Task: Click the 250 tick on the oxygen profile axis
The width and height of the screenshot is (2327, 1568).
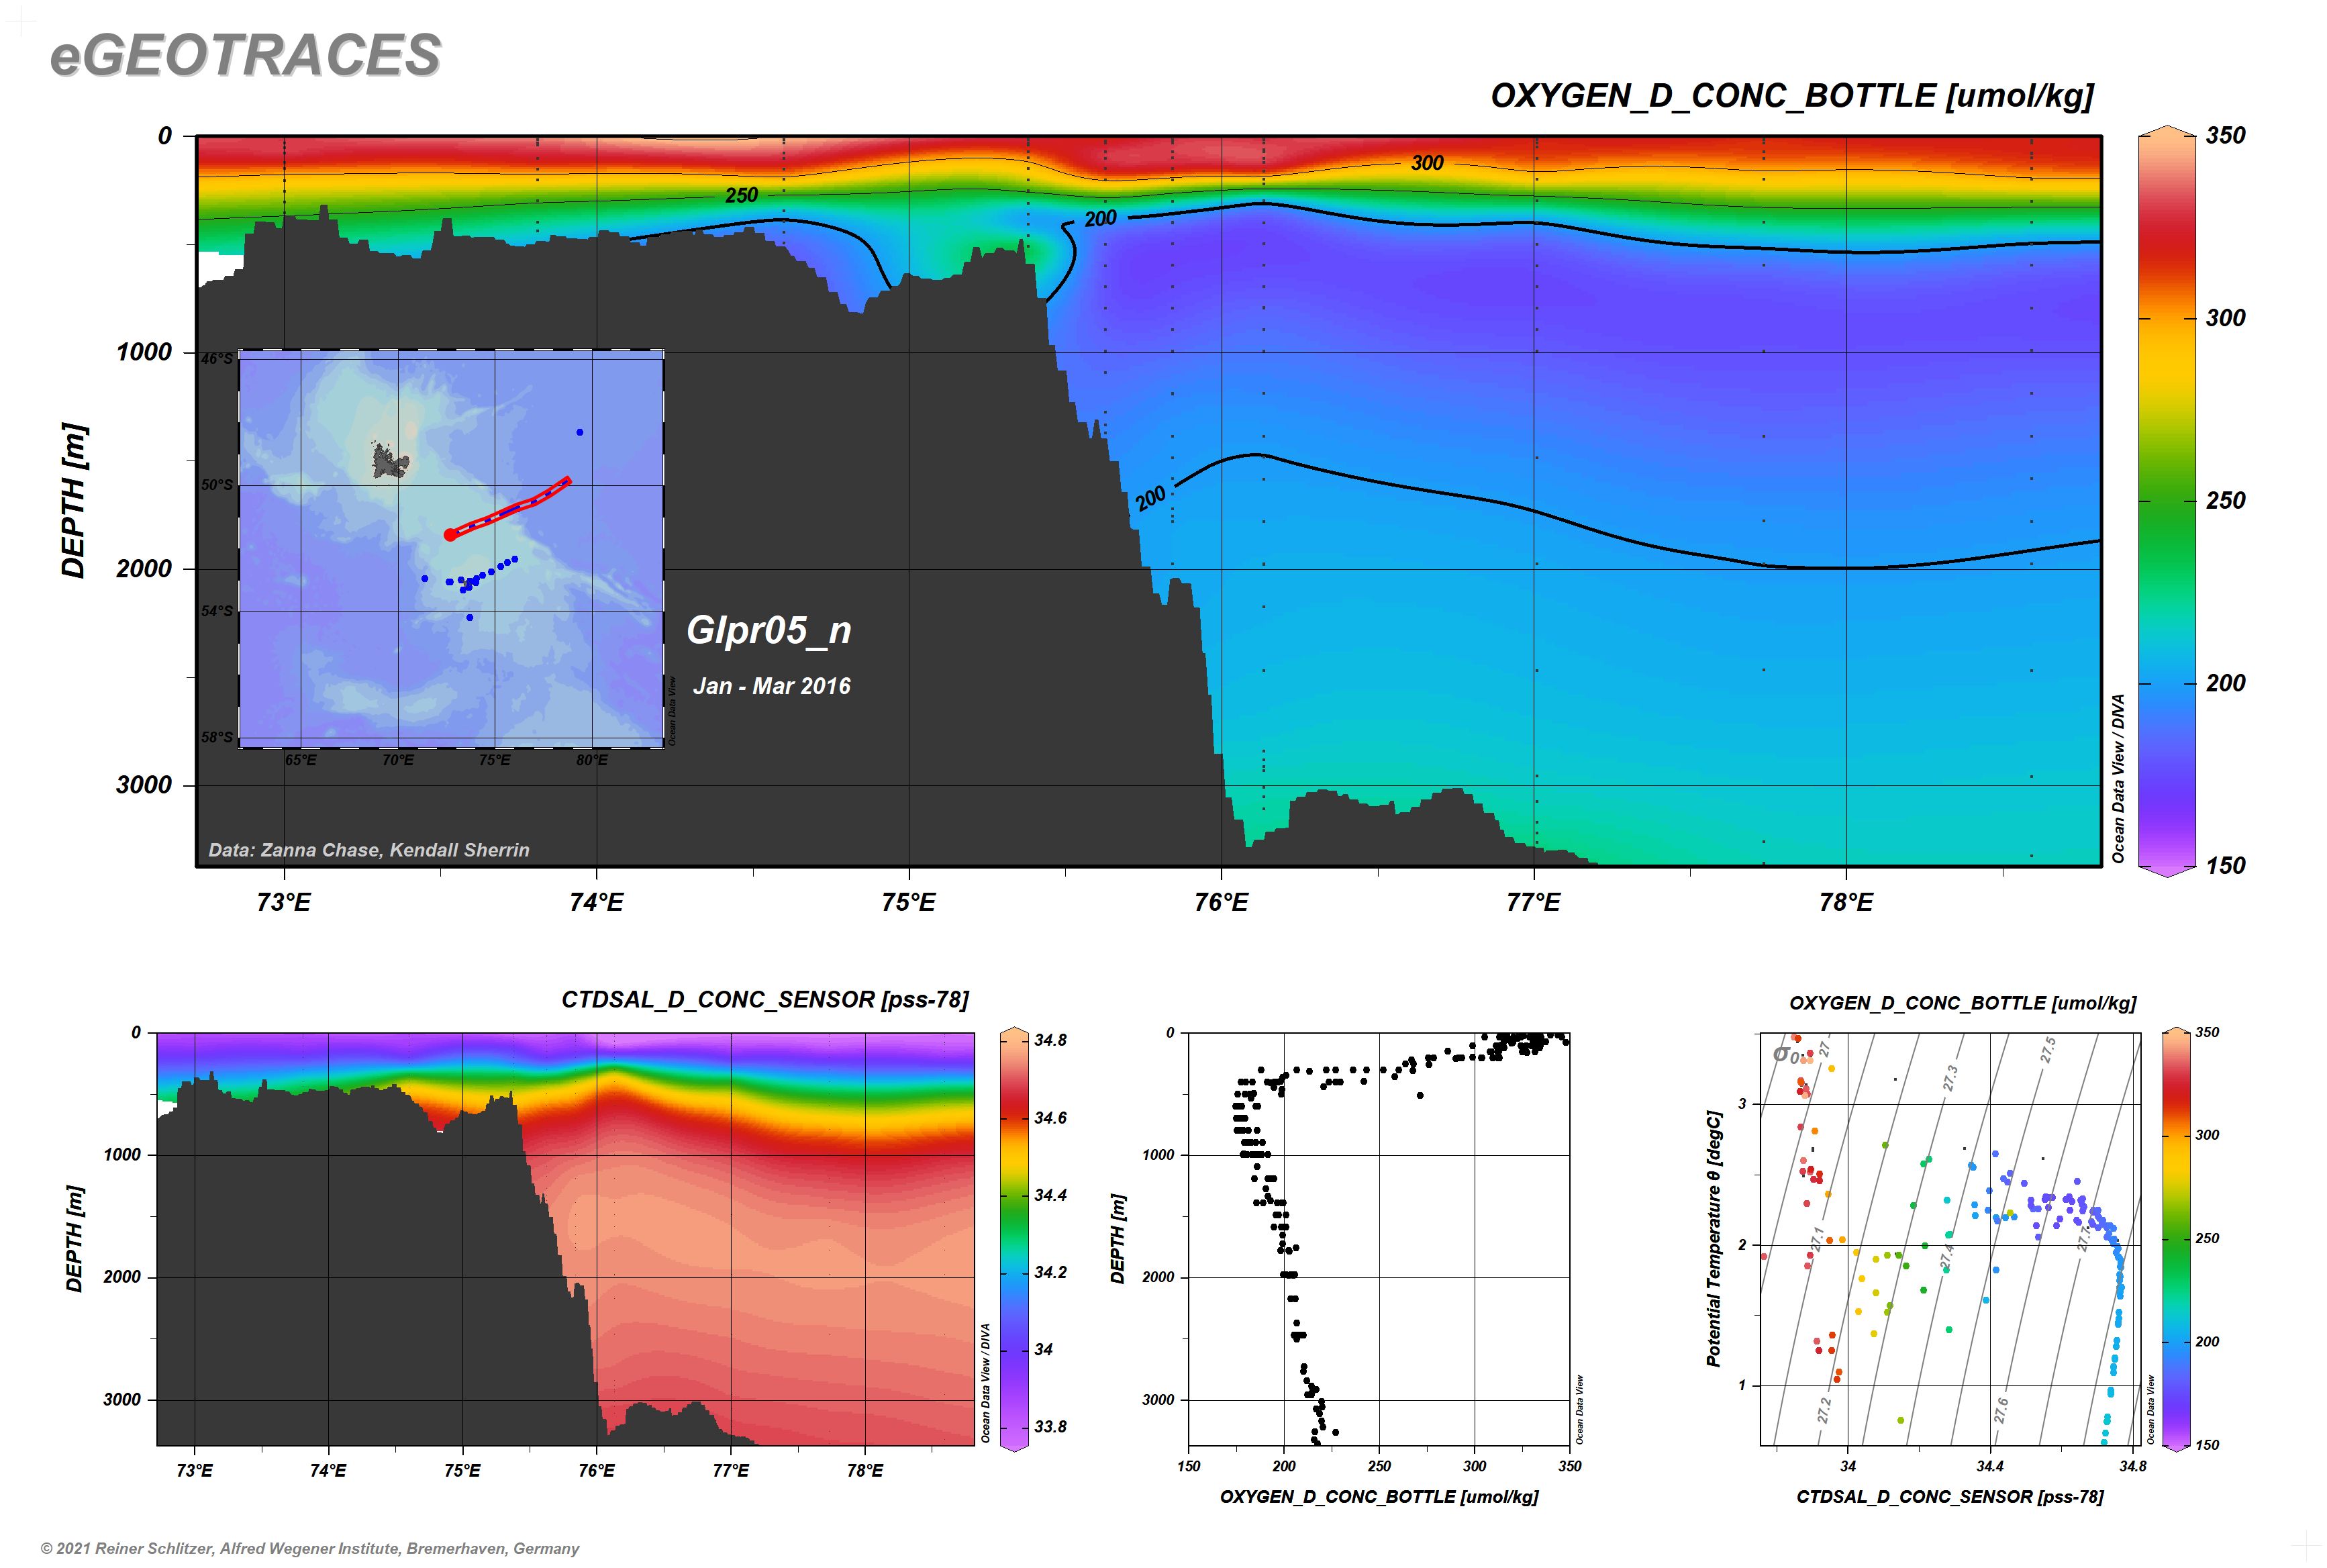Action: 1379,1467
